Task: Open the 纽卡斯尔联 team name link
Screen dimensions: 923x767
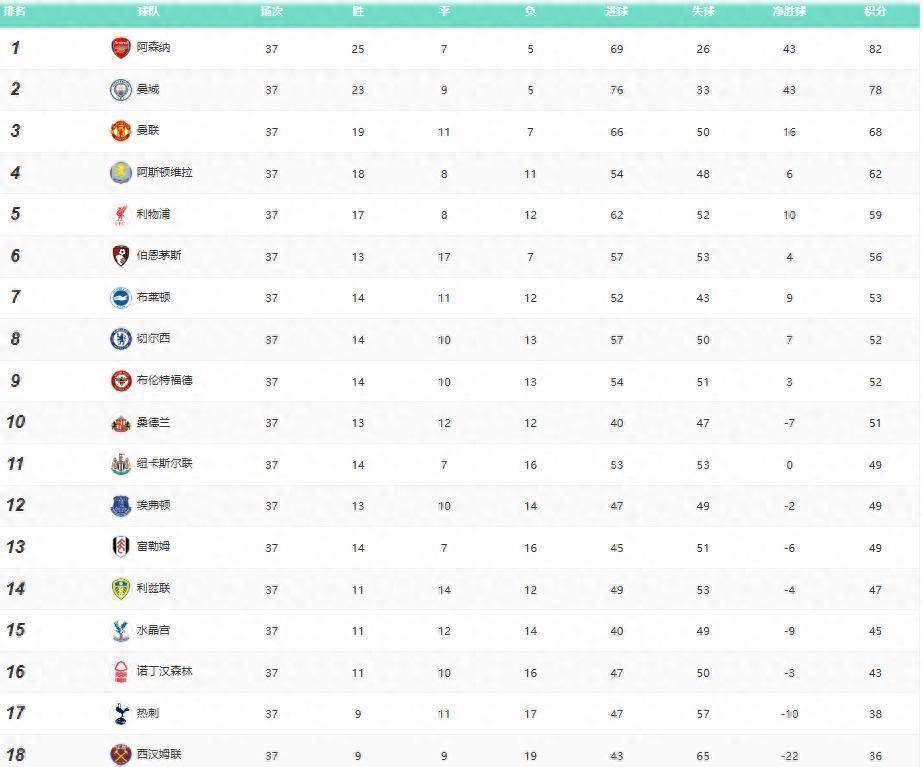Action: tap(165, 463)
